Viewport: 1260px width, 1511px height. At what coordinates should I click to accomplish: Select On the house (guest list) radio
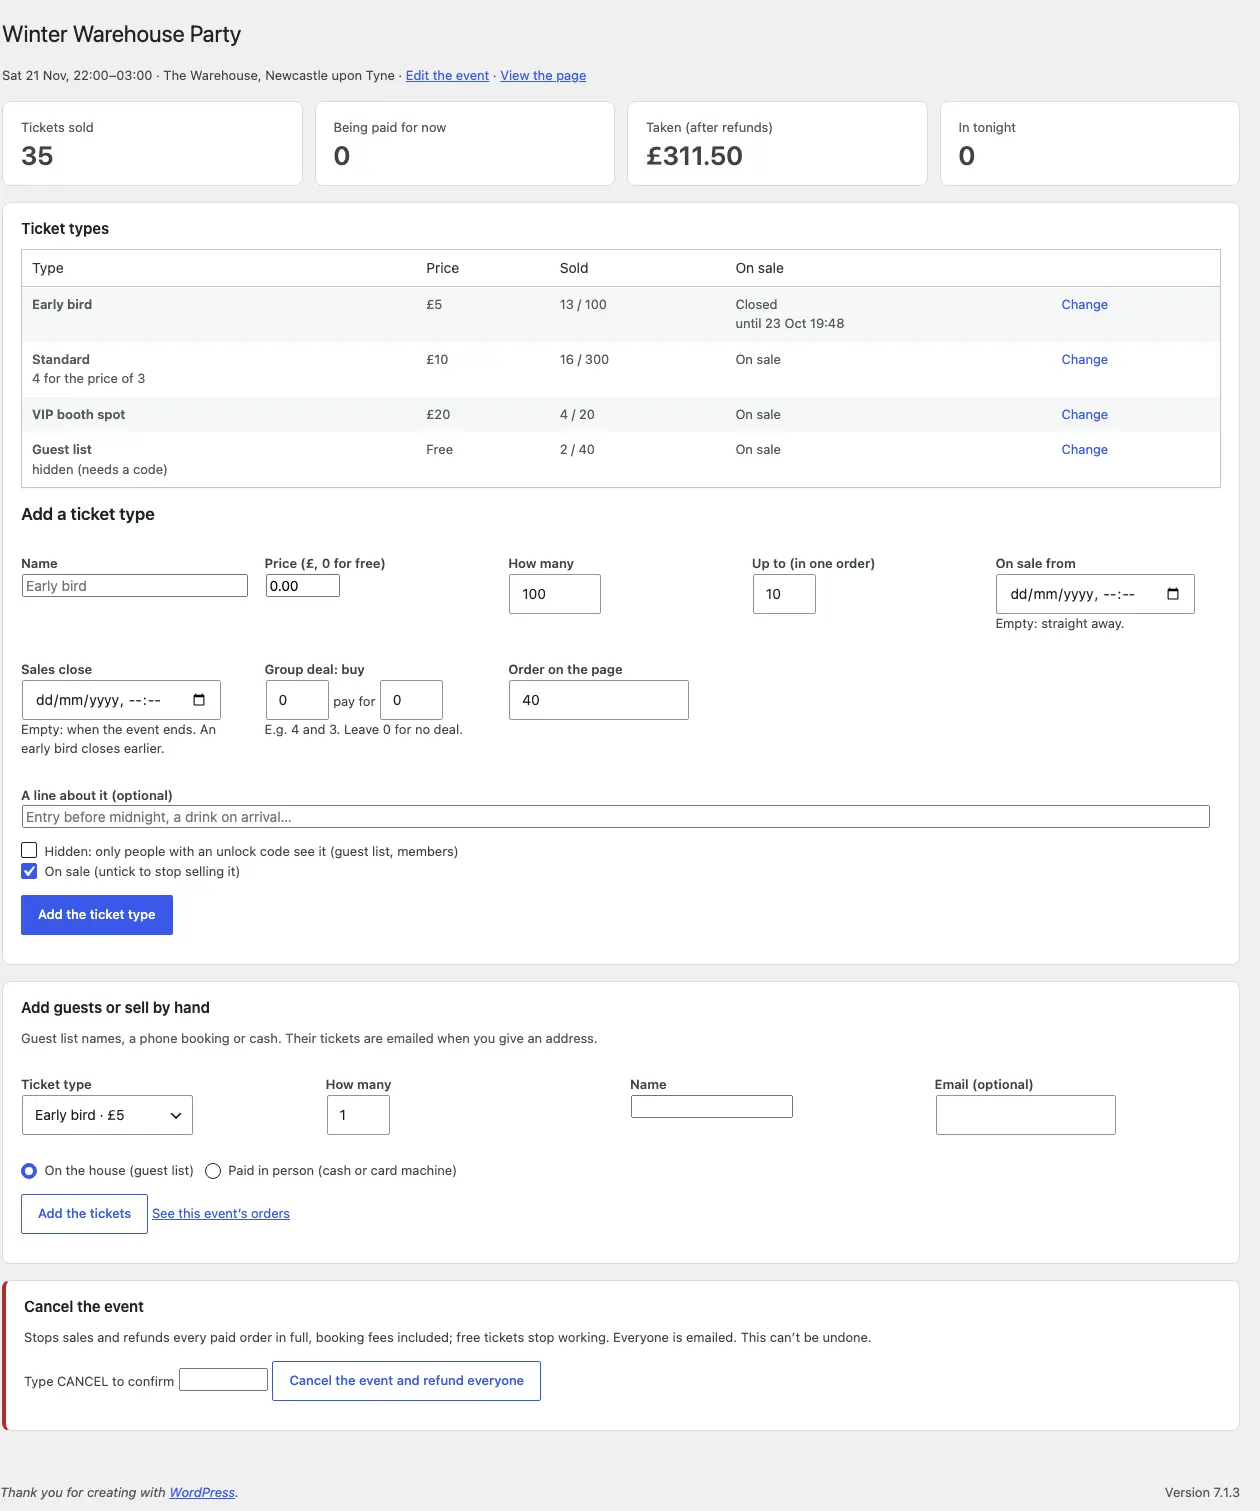(29, 1171)
